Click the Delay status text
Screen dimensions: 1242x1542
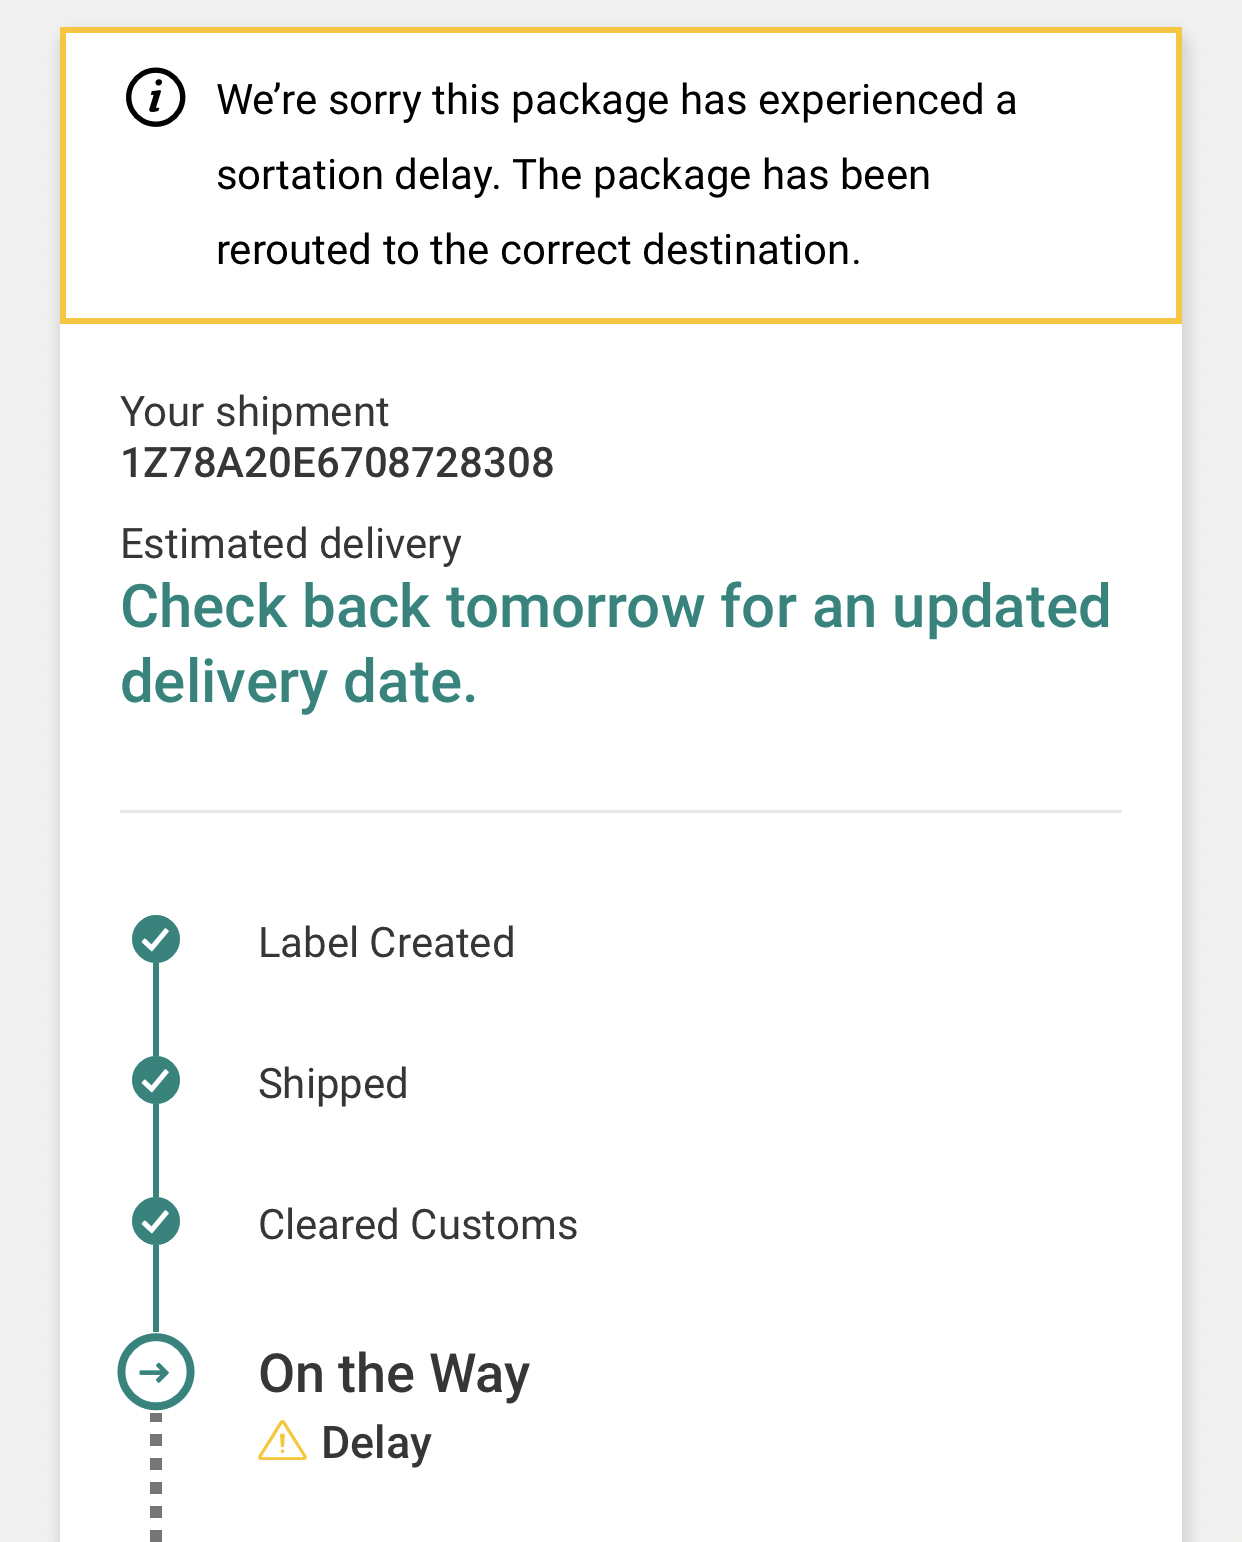point(376,1443)
